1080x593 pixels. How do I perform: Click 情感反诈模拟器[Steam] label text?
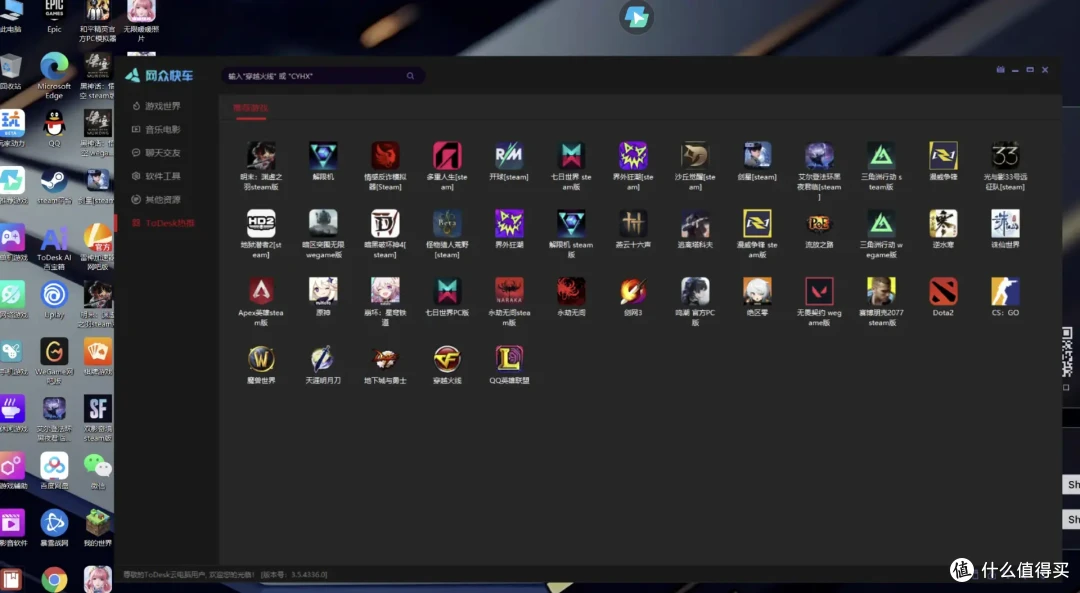pyautogui.click(x=385, y=182)
